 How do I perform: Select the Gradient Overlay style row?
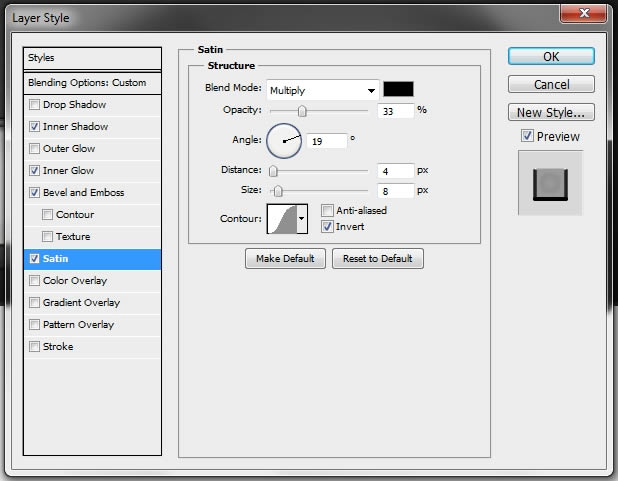[x=92, y=302]
